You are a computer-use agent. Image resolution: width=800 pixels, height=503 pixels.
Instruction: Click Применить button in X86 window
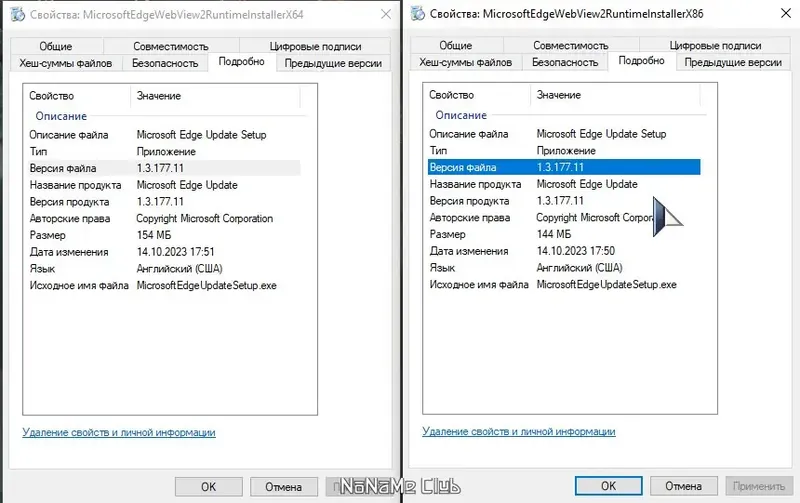coord(759,486)
